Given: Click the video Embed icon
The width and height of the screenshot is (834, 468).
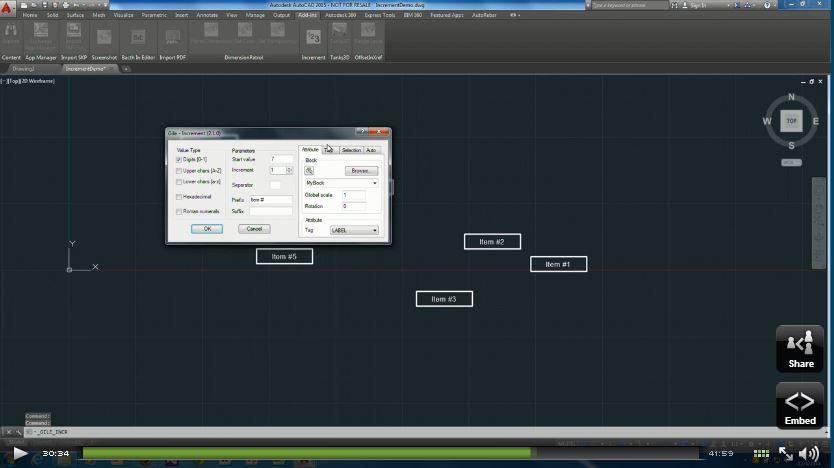Looking at the screenshot, I should pos(800,405).
